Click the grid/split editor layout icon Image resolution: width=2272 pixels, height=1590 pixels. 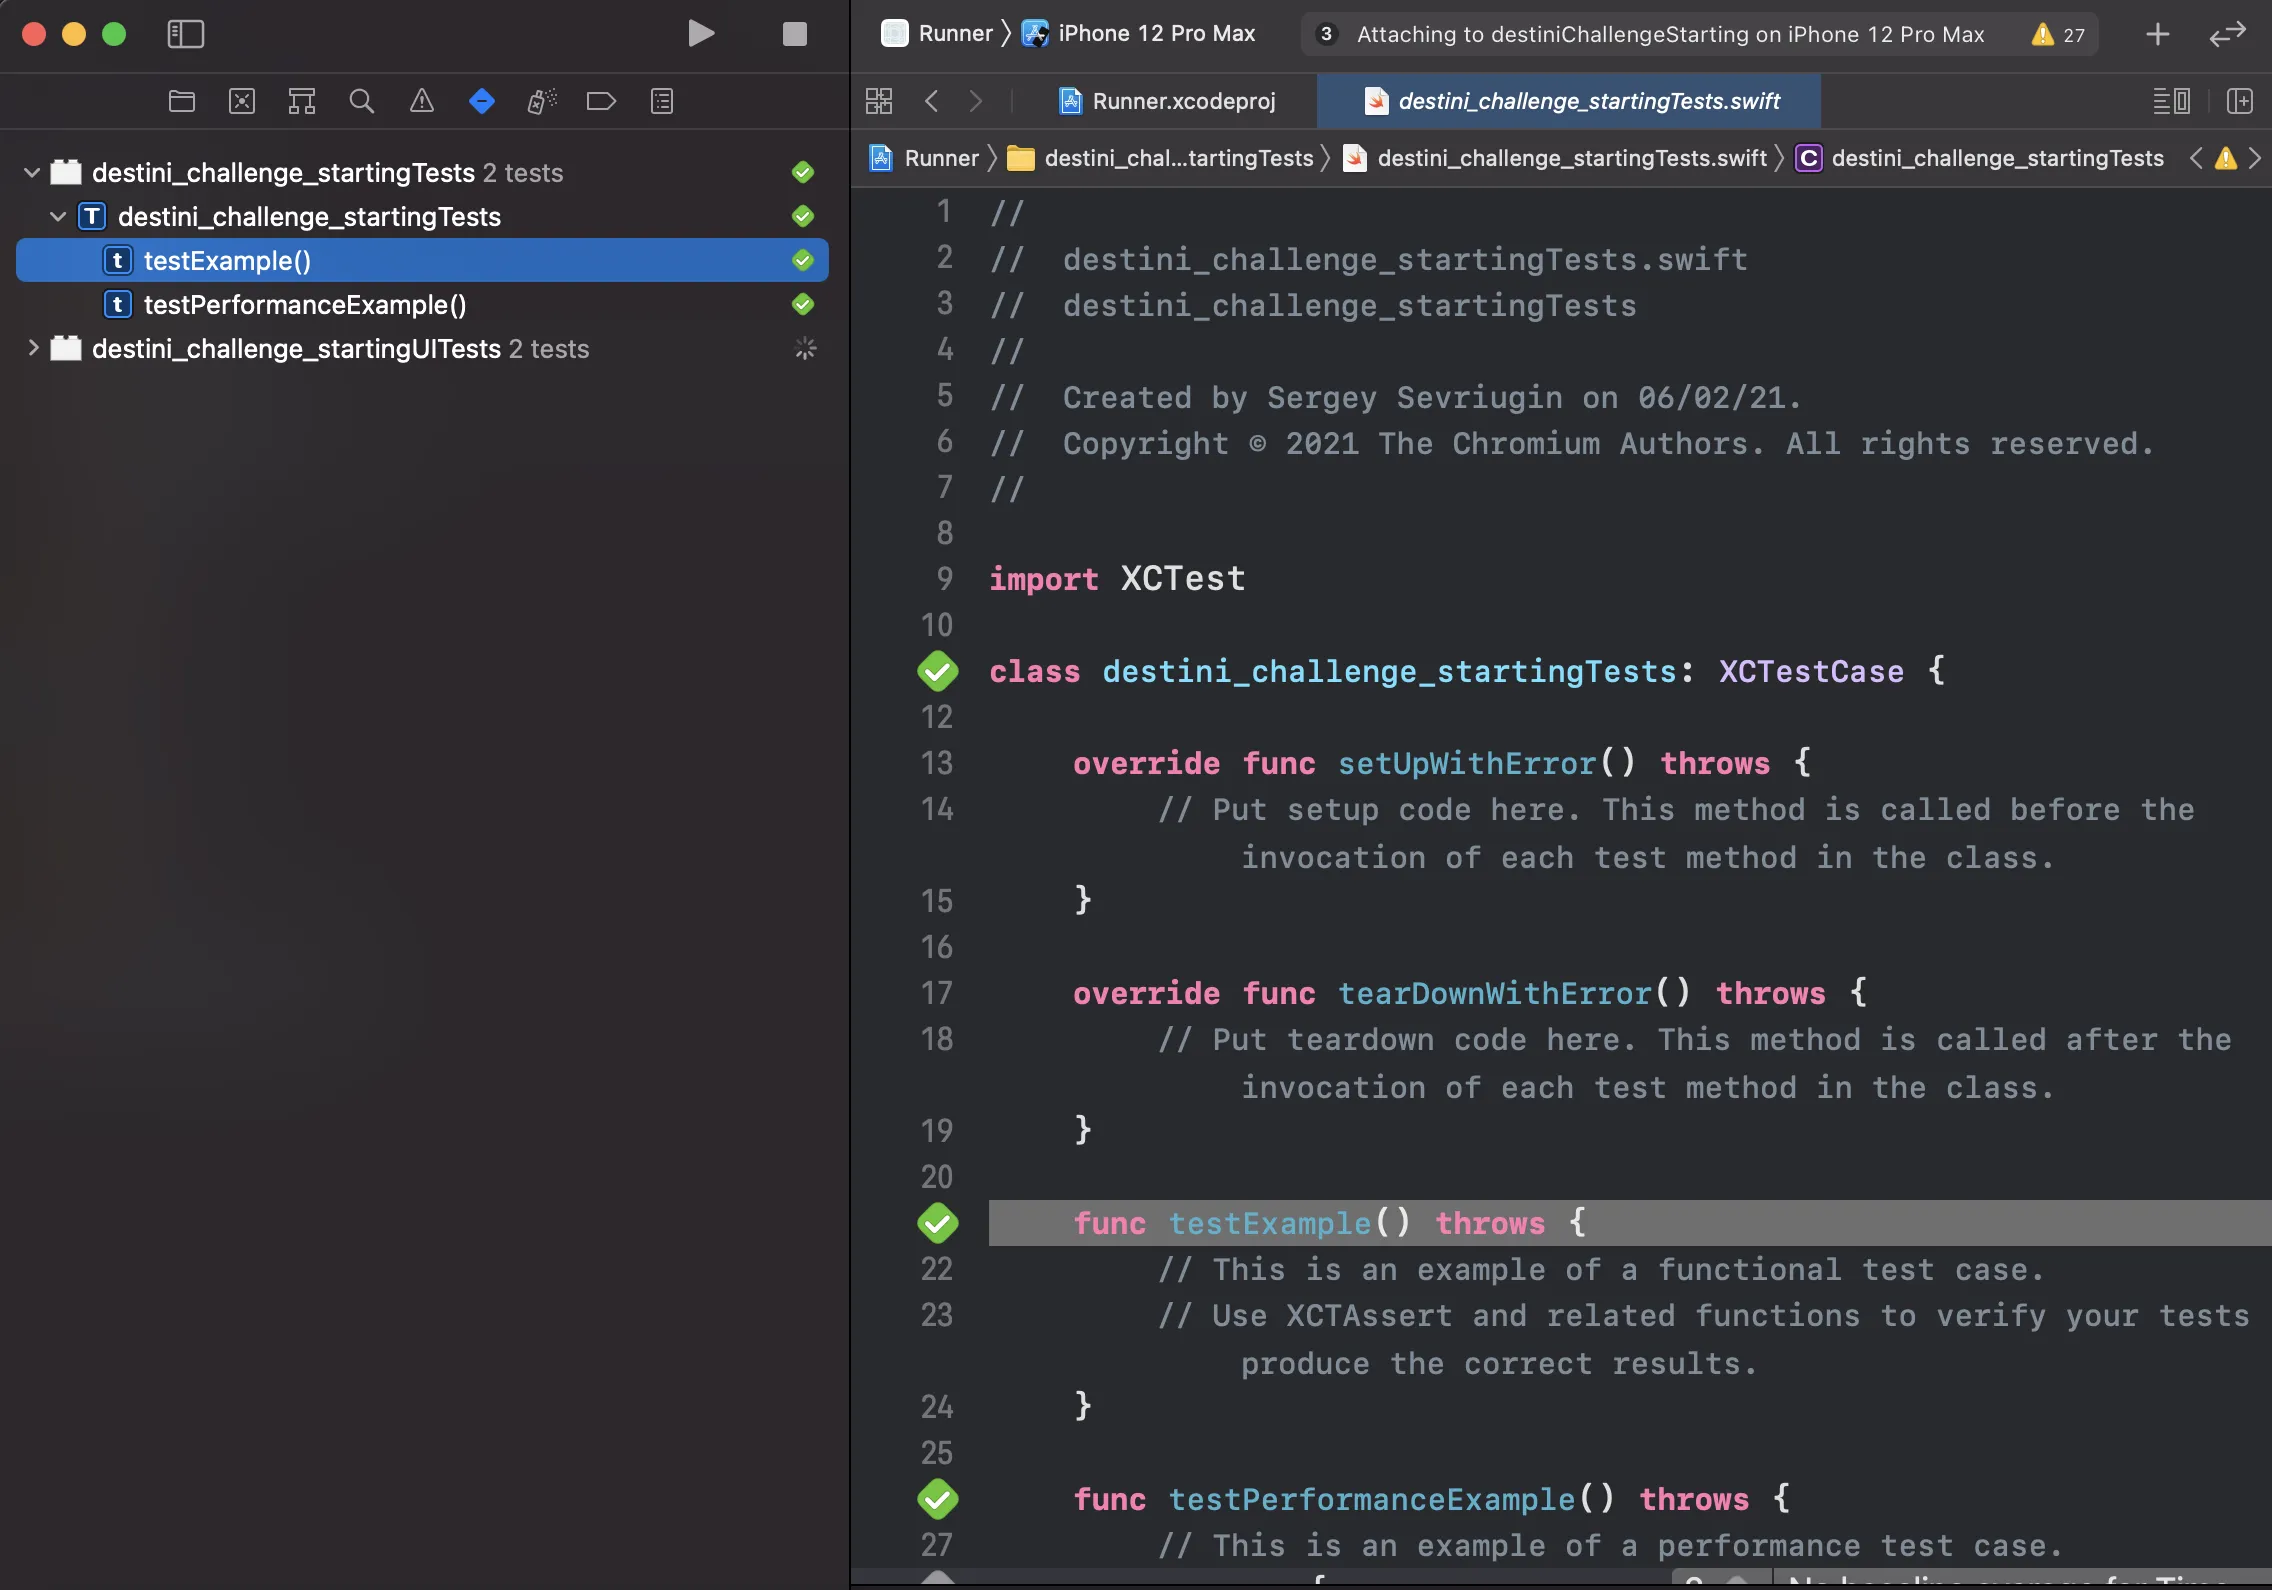(x=879, y=100)
